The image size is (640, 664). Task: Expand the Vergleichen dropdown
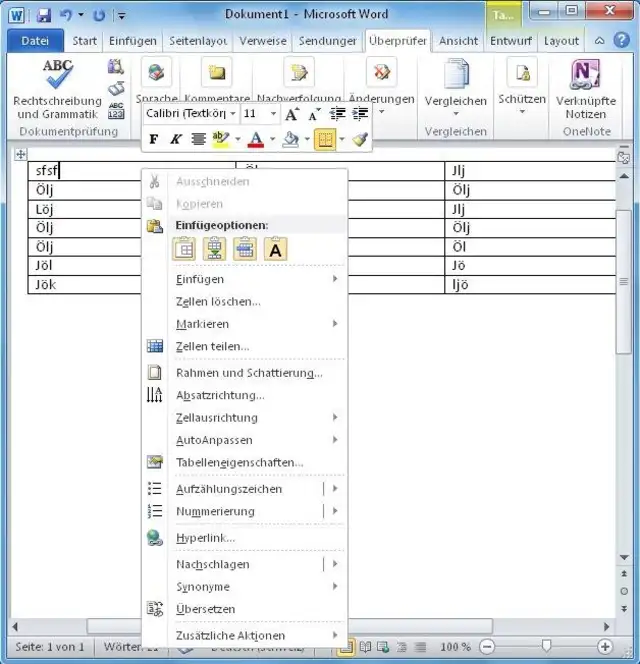tap(456, 113)
